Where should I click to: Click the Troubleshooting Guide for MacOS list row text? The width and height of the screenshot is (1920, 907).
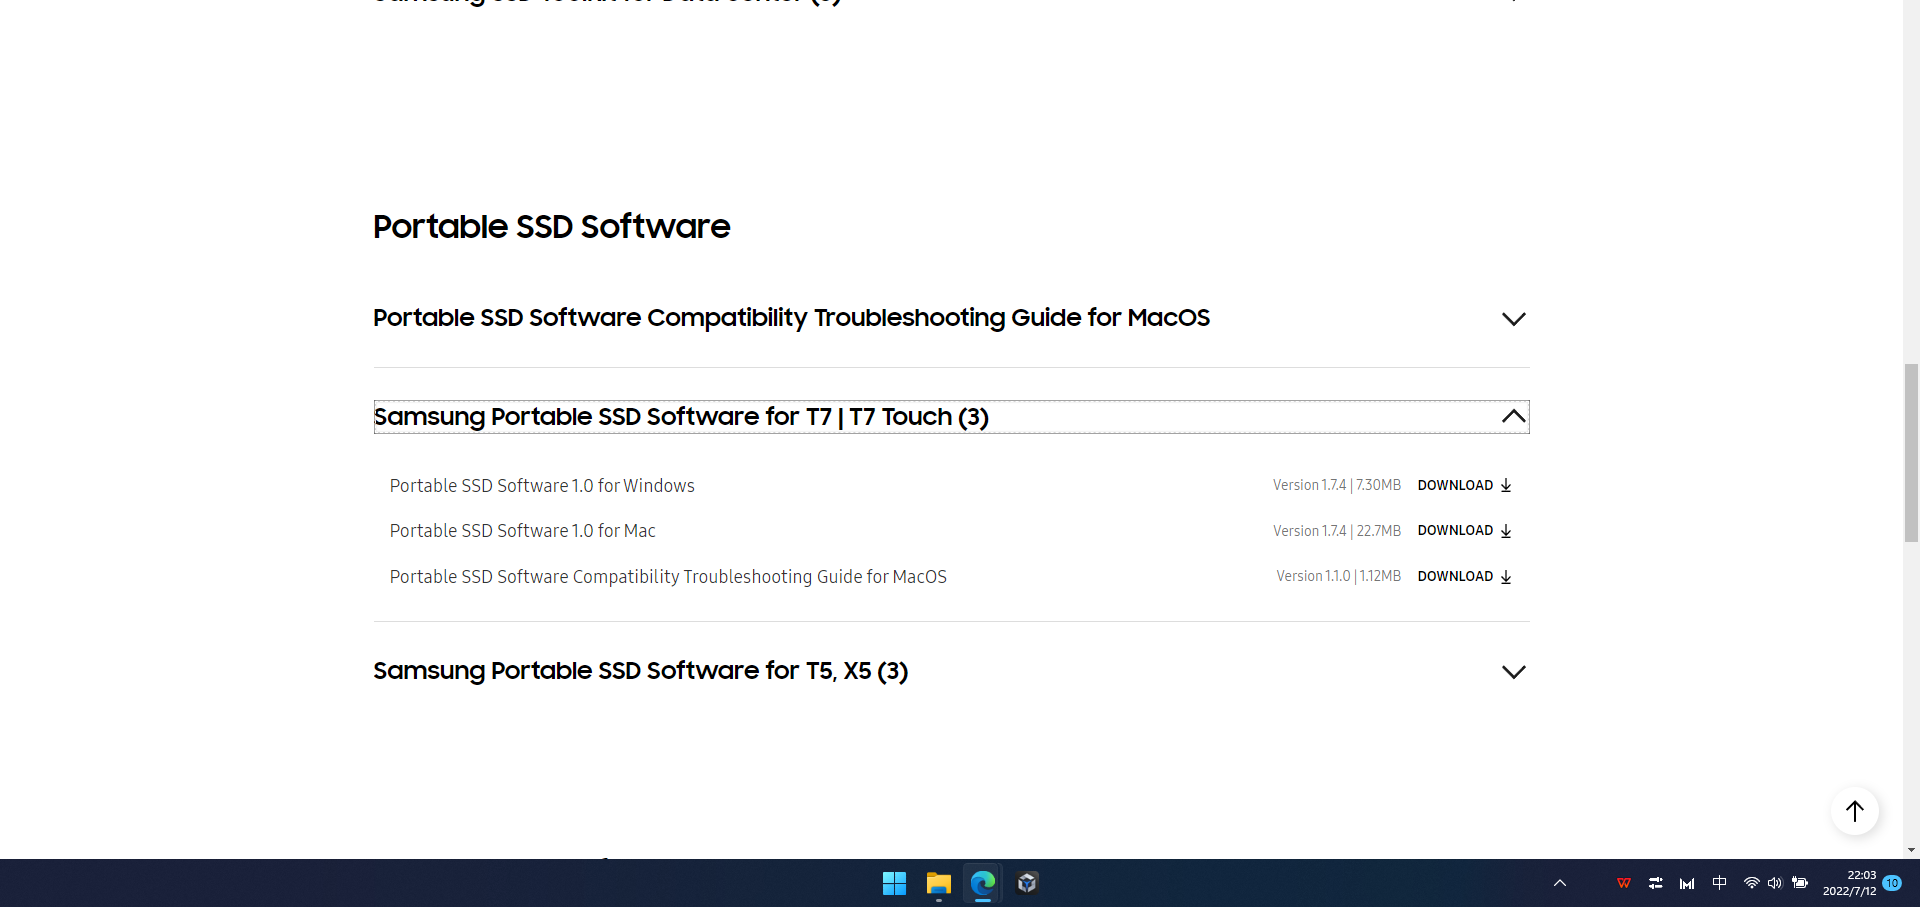668,577
